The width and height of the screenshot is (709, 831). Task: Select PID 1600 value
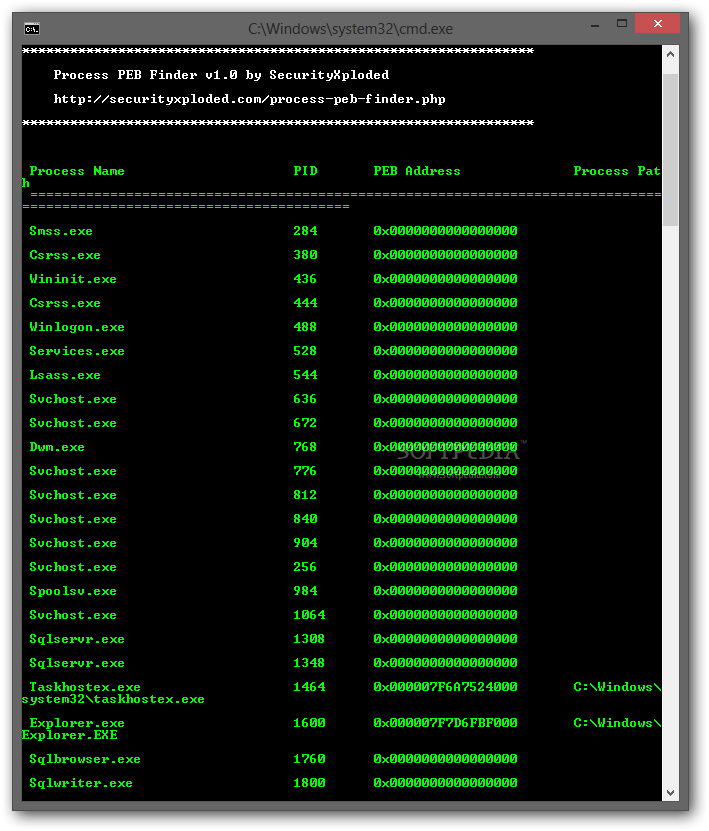pos(309,723)
